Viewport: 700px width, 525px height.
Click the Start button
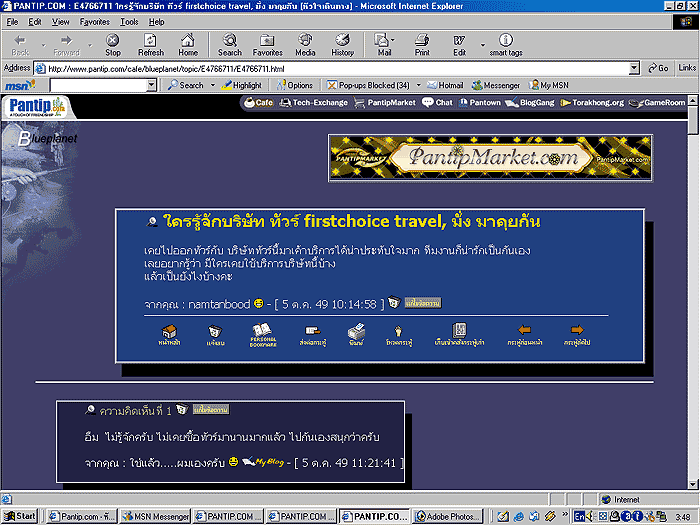19,516
